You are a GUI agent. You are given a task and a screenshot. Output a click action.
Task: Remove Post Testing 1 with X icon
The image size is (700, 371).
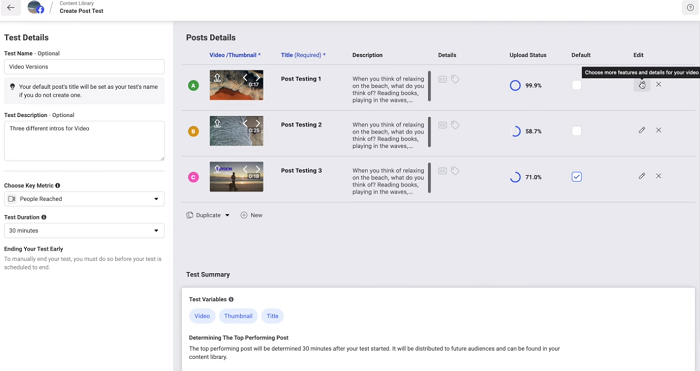658,84
